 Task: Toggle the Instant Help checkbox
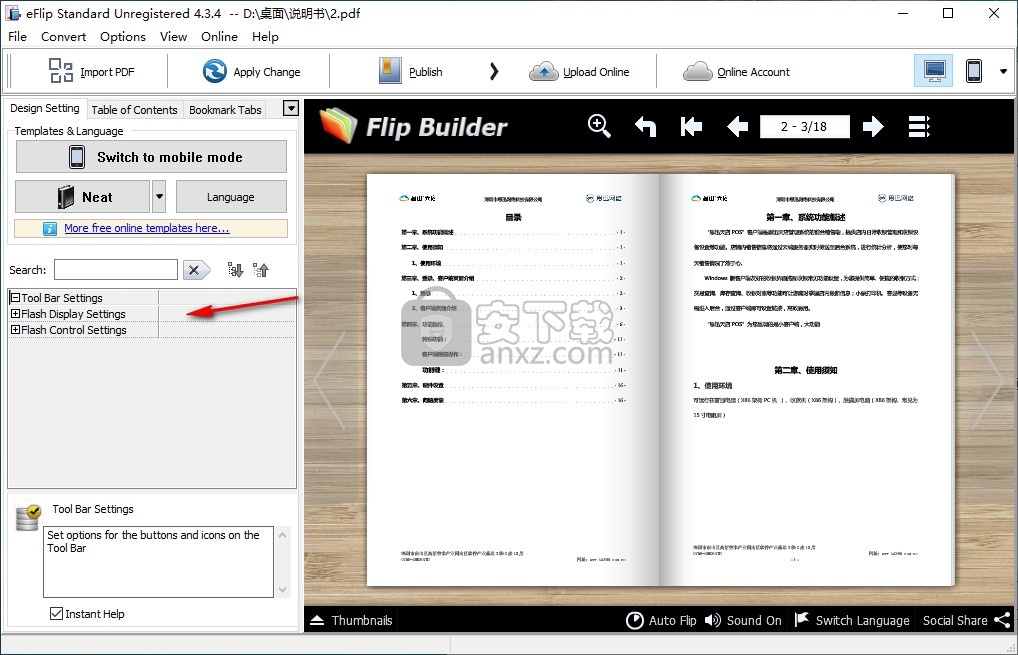[x=56, y=613]
